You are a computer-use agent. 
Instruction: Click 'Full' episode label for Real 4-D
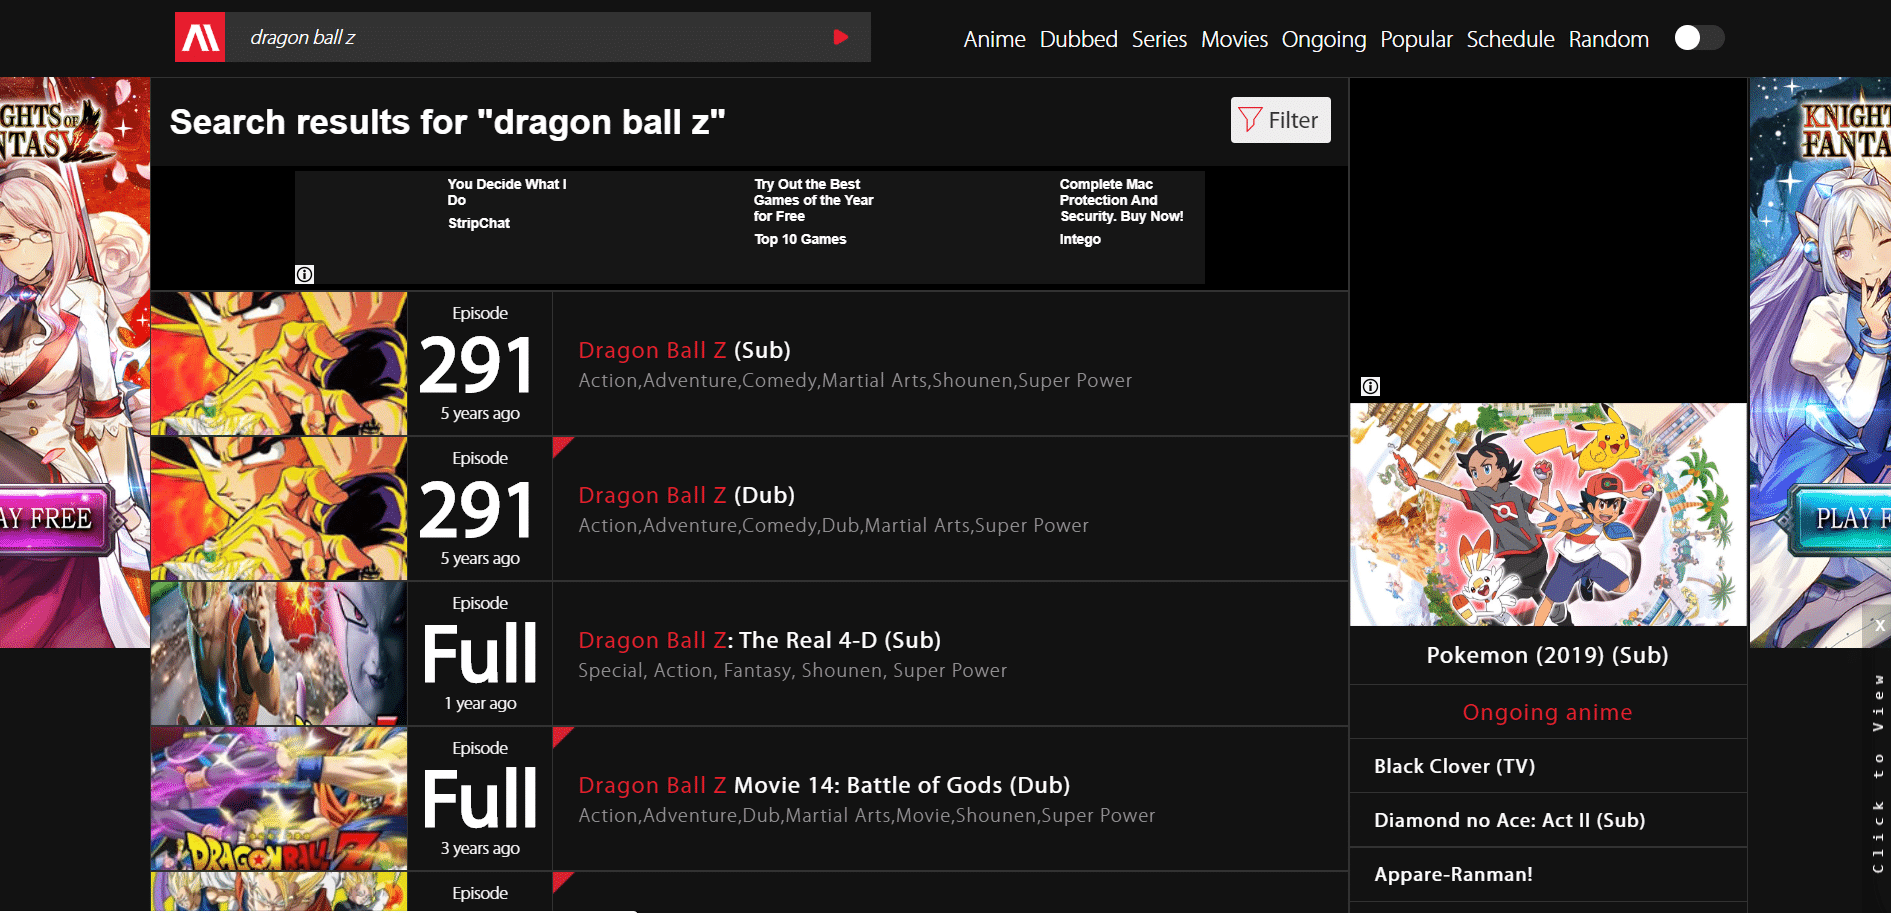[x=480, y=654]
